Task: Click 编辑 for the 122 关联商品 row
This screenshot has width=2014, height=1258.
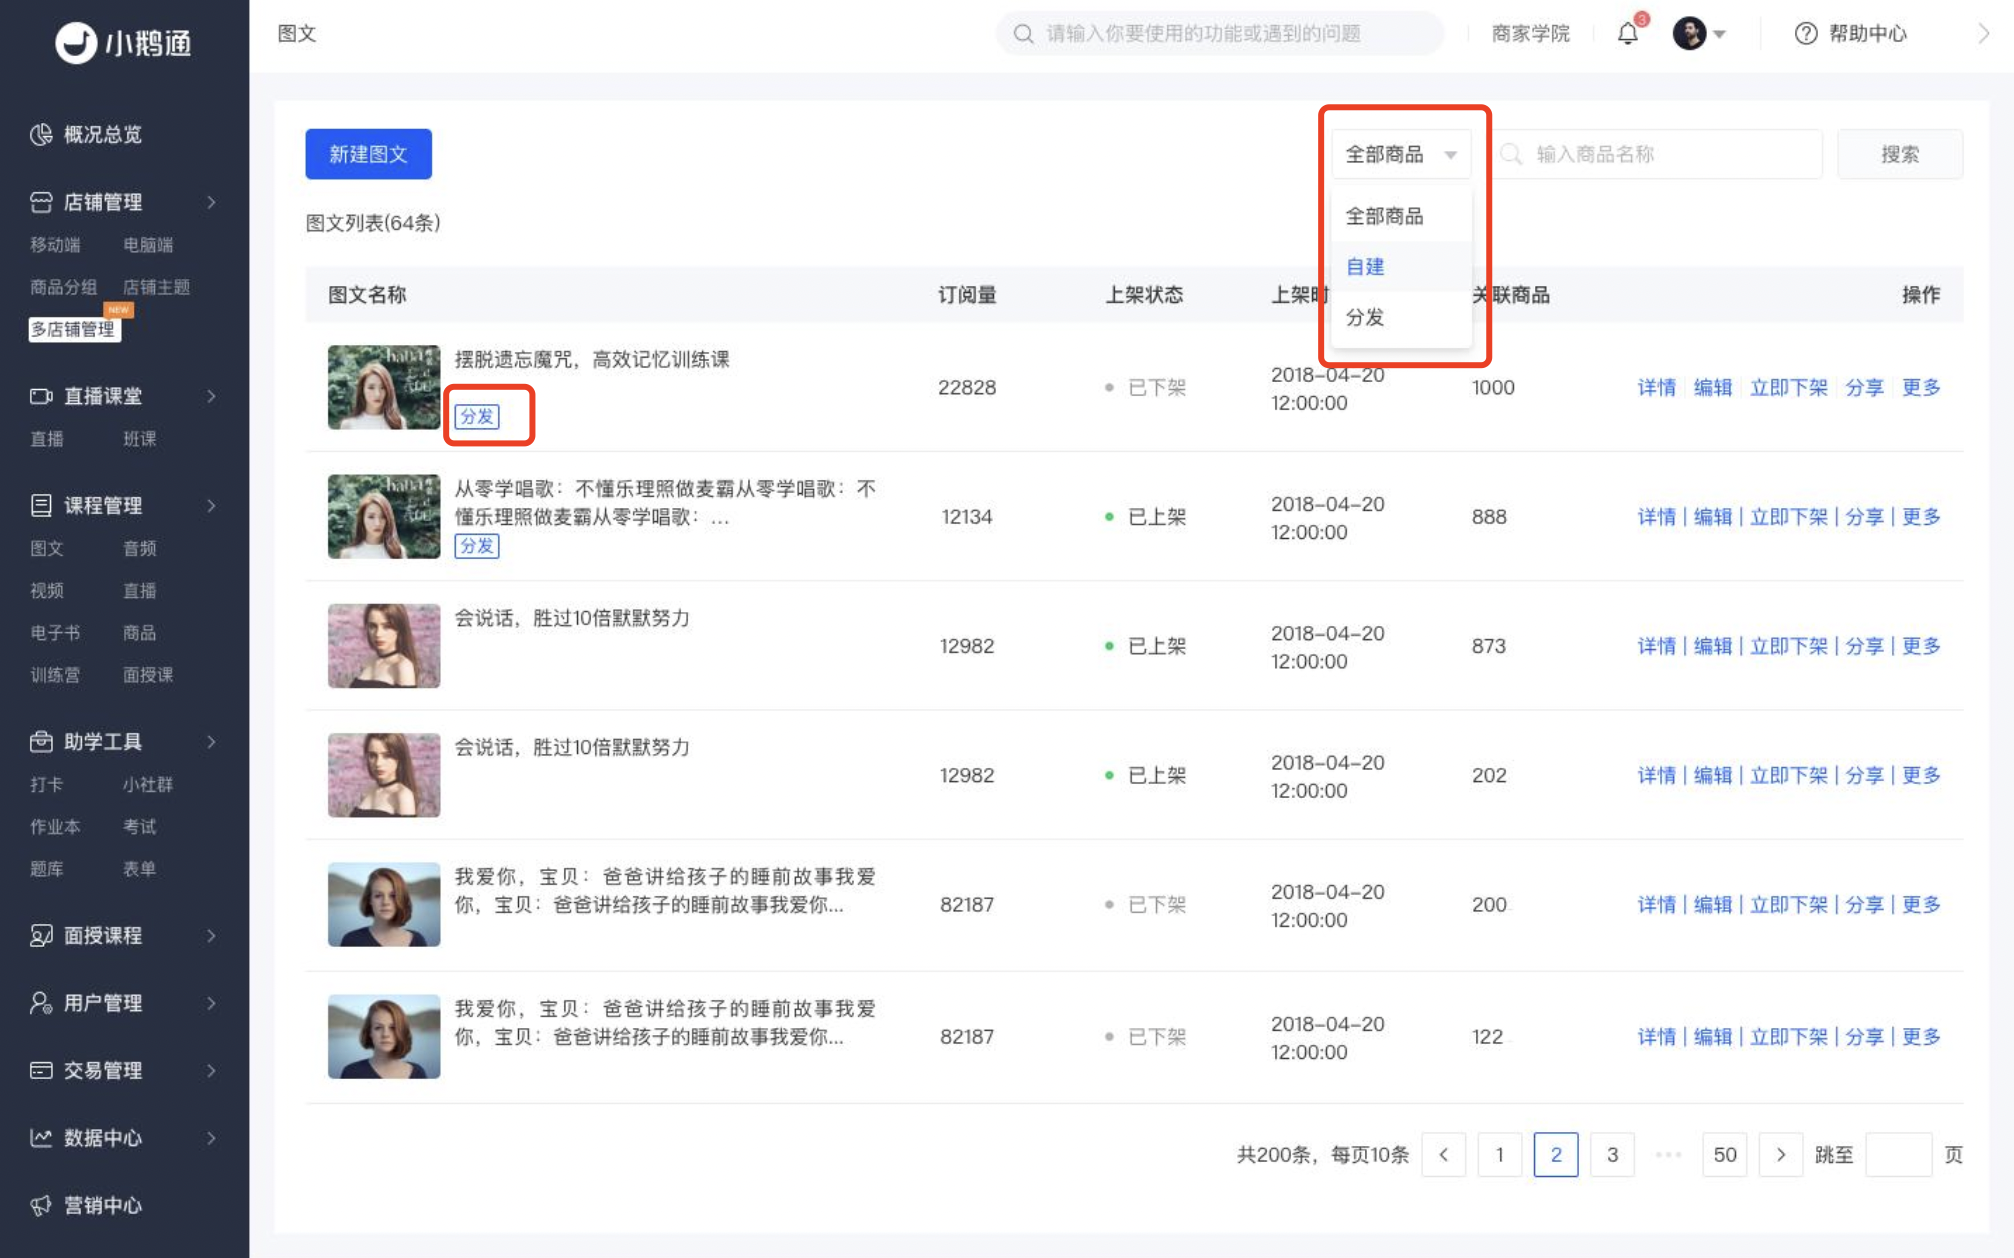Action: [x=1712, y=1036]
